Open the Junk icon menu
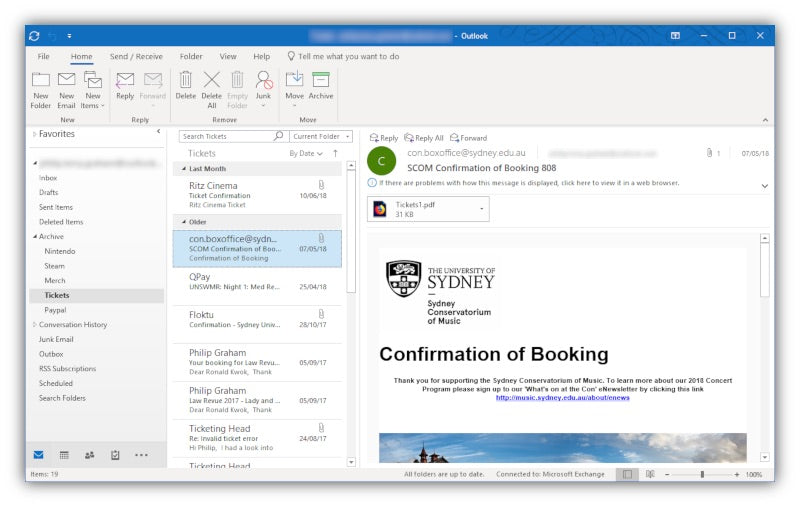Screen dimensions: 800x507 coord(263,86)
